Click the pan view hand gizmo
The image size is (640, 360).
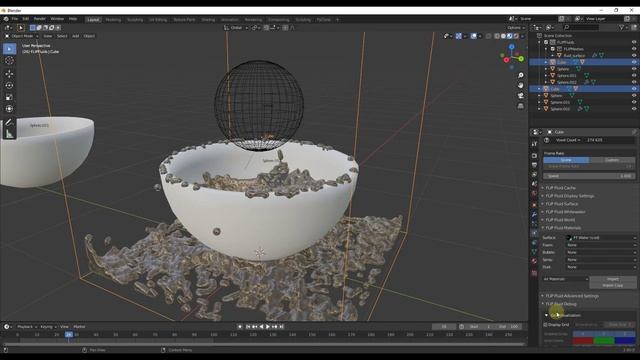520,86
